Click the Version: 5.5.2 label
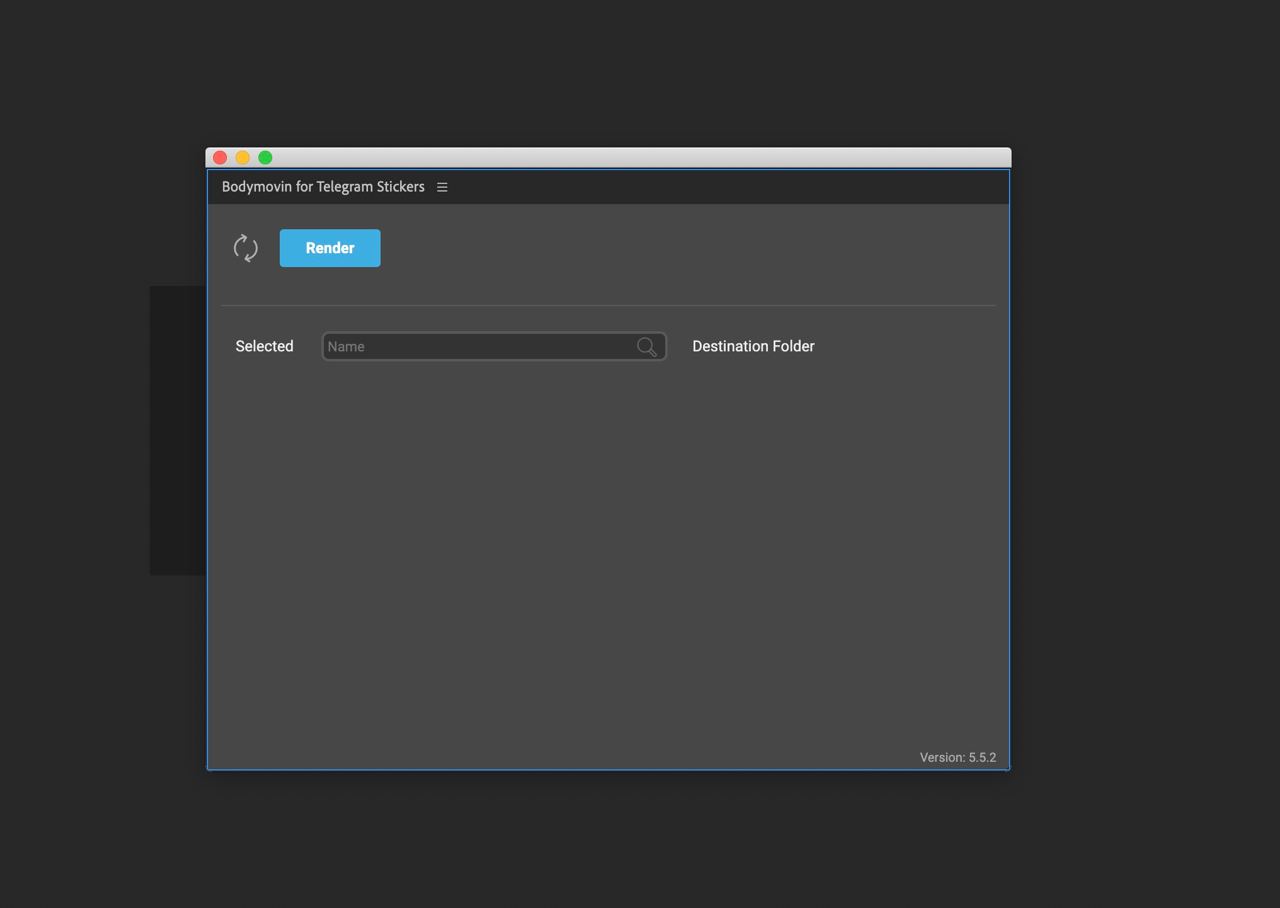This screenshot has width=1280, height=908. (x=958, y=757)
